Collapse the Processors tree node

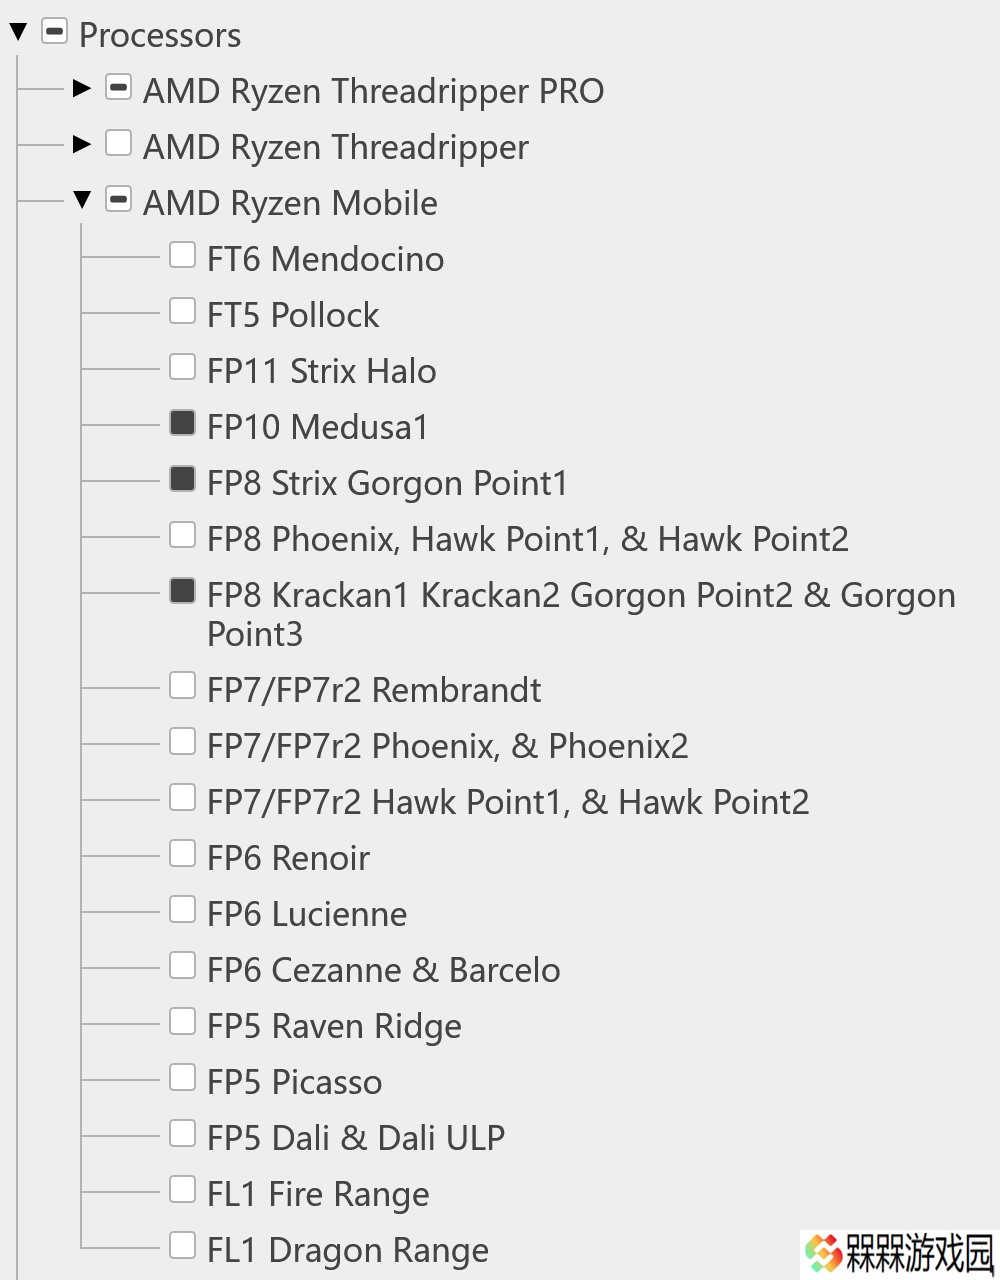coord(18,33)
